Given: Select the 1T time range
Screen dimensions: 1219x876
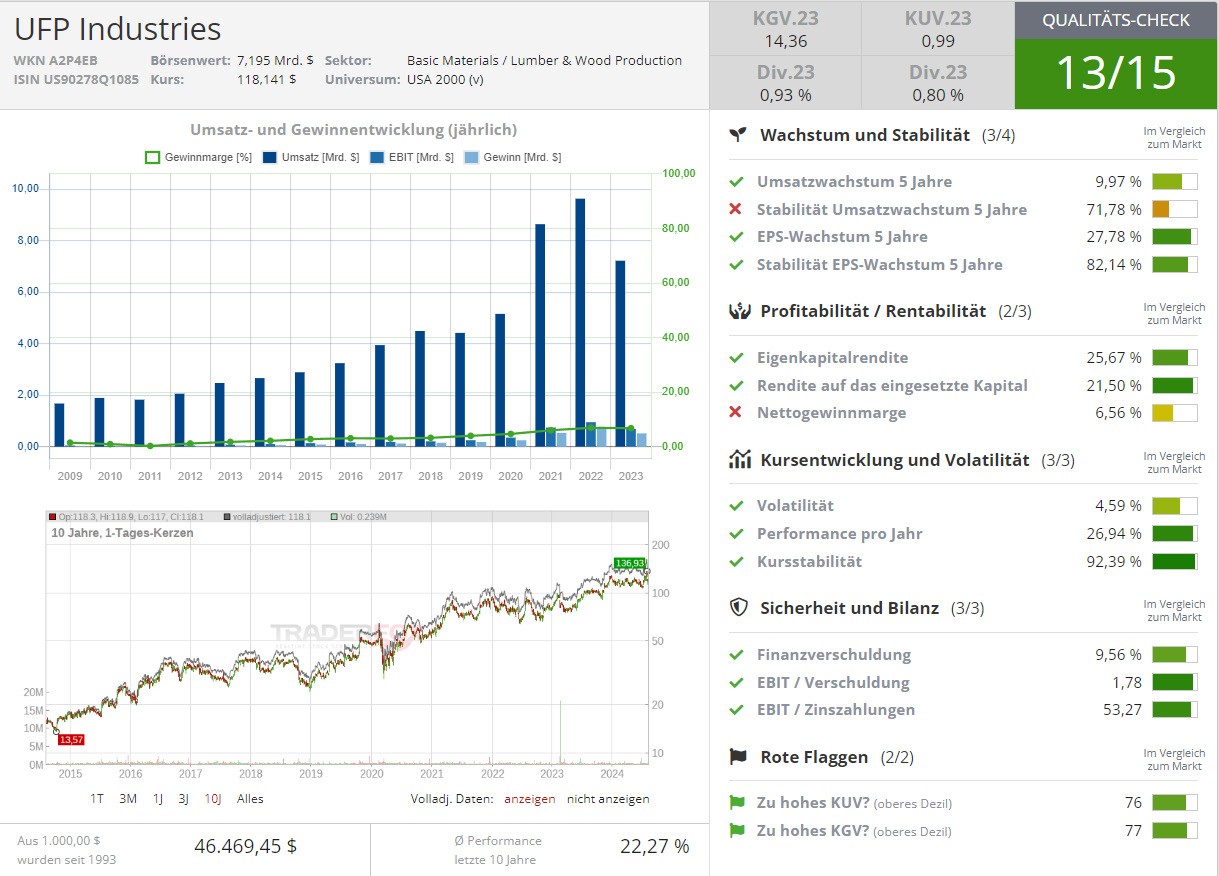Looking at the screenshot, I should [97, 799].
